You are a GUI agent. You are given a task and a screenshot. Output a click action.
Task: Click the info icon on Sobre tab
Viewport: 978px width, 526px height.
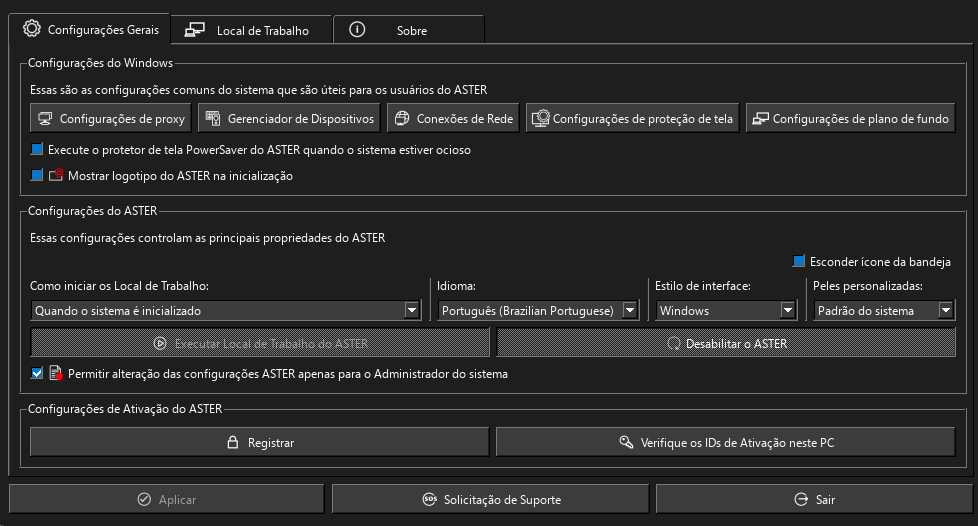pos(357,29)
